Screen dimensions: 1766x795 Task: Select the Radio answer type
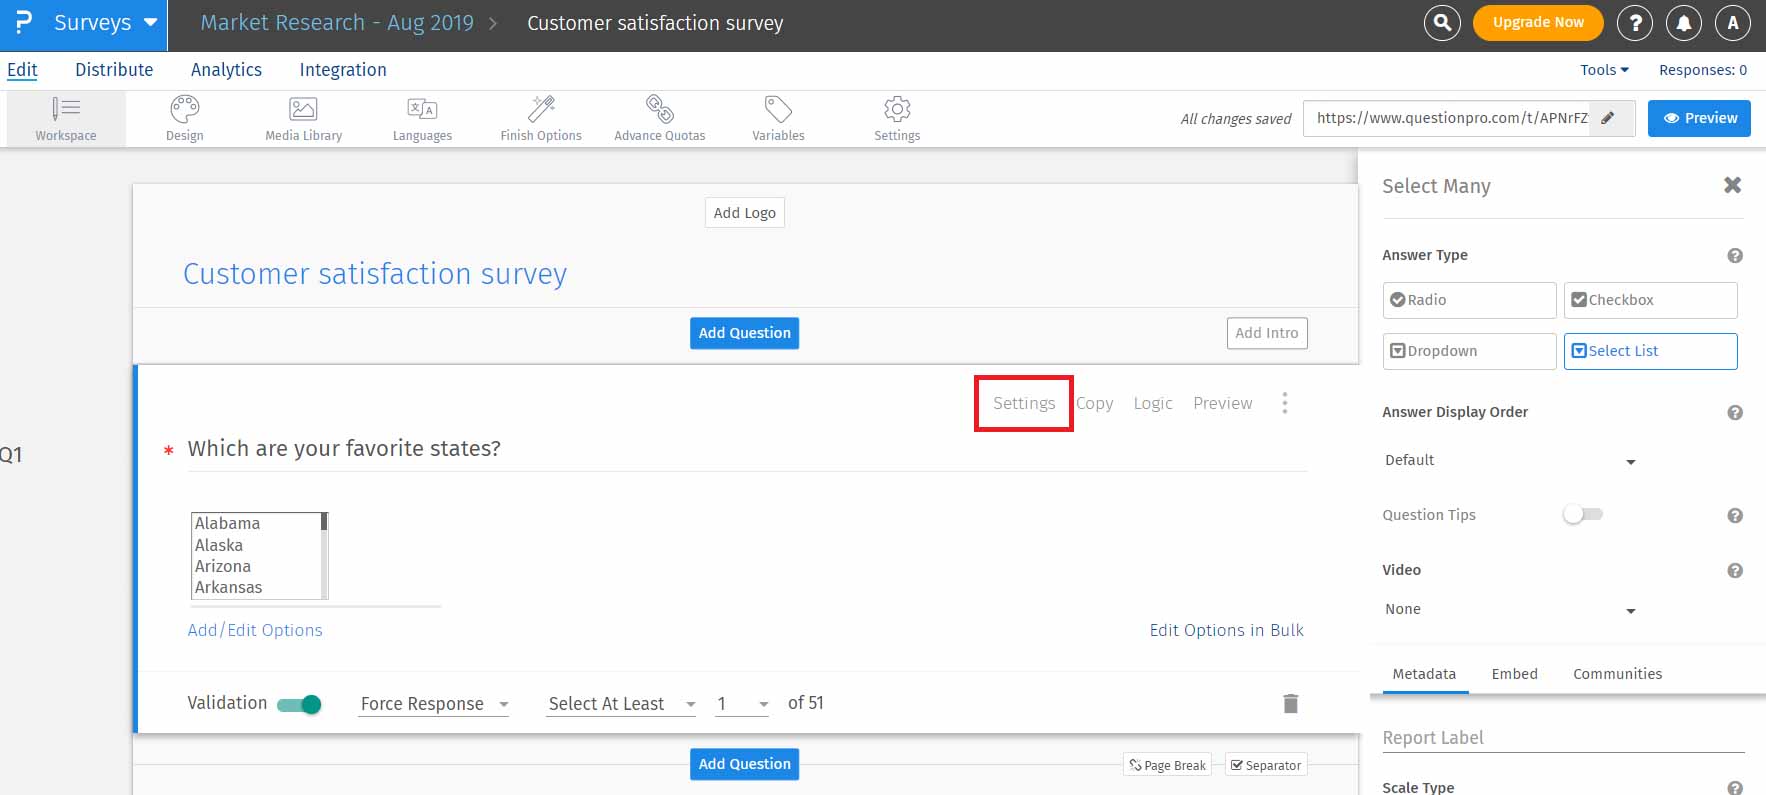pyautogui.click(x=1469, y=300)
